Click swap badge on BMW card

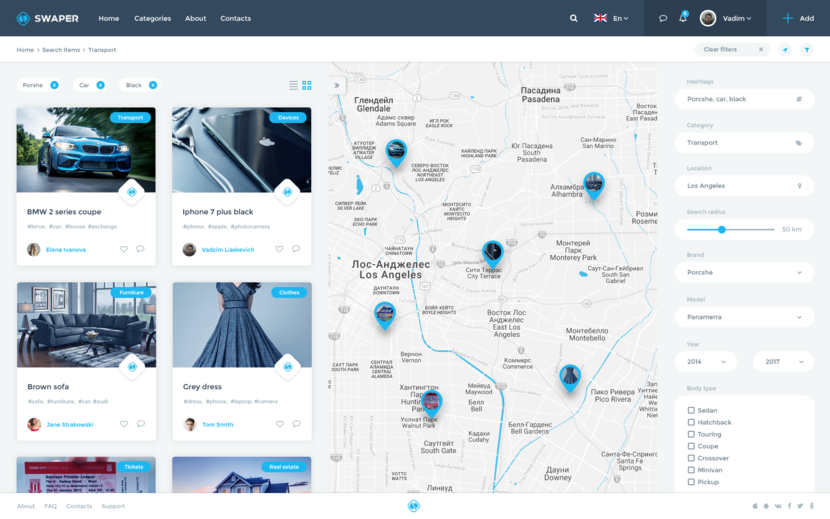(x=132, y=192)
